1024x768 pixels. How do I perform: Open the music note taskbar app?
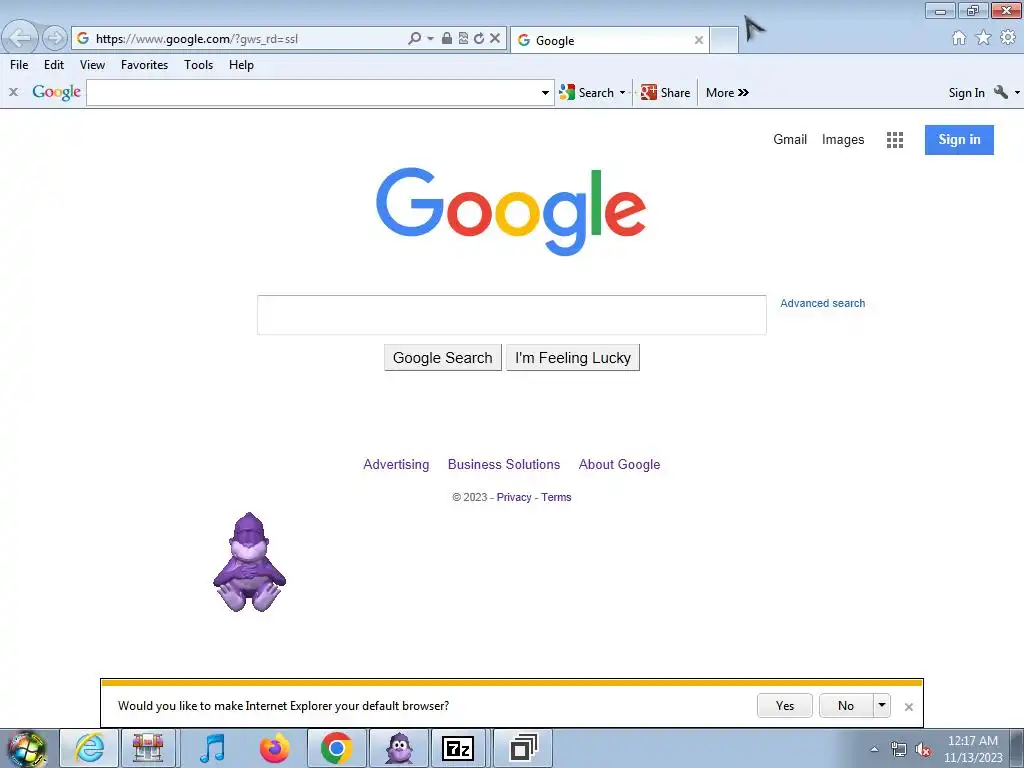[x=212, y=748]
